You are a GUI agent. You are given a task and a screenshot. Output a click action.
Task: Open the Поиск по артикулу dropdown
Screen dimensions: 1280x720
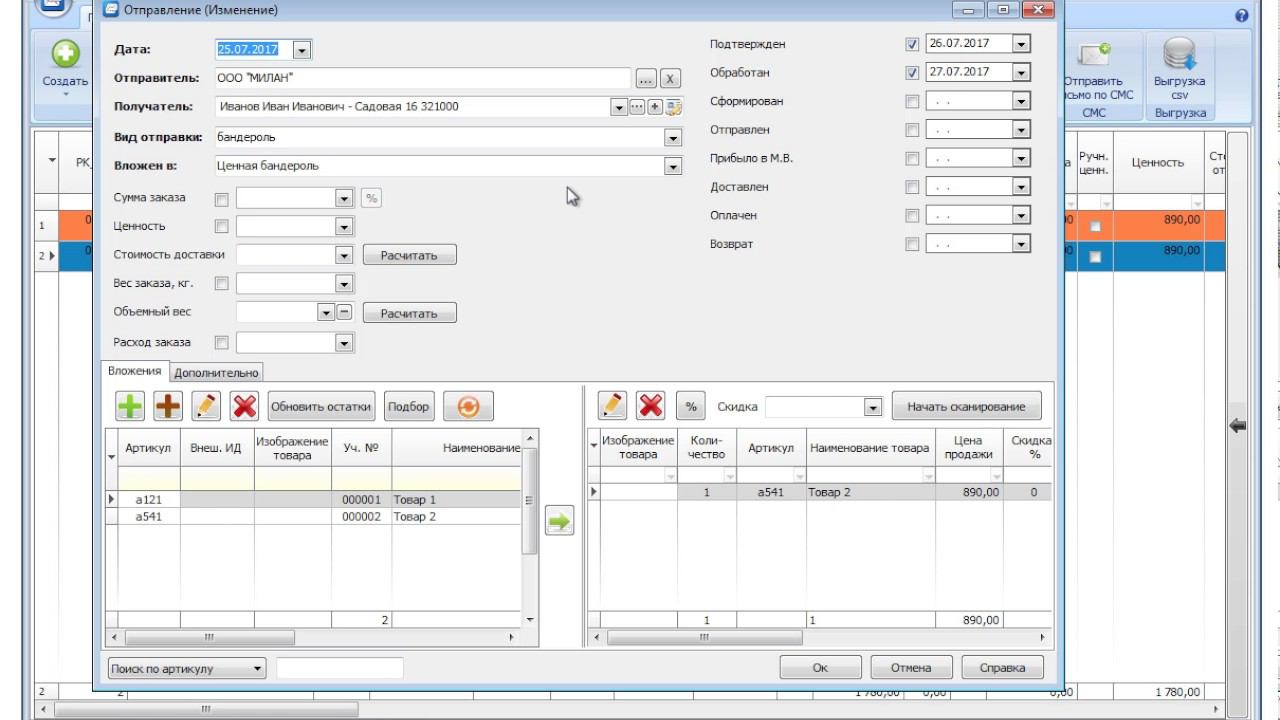coord(258,668)
